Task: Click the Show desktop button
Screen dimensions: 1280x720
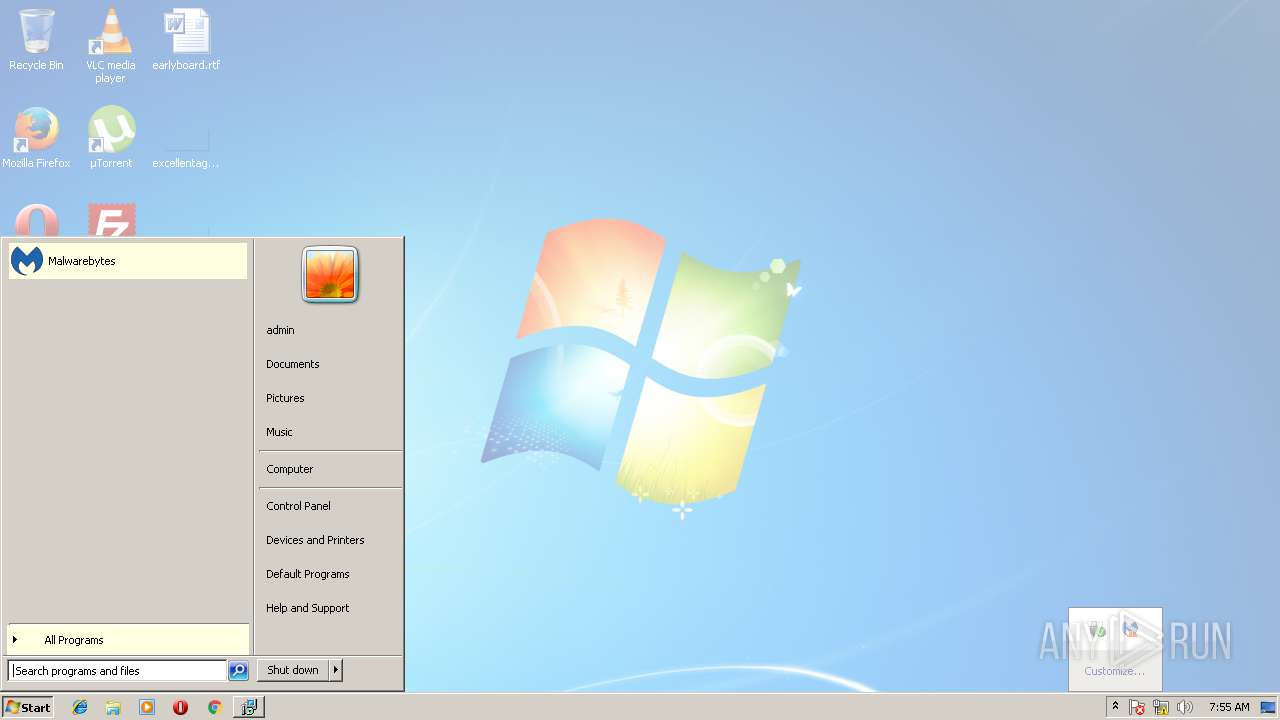Action: (x=1268, y=707)
